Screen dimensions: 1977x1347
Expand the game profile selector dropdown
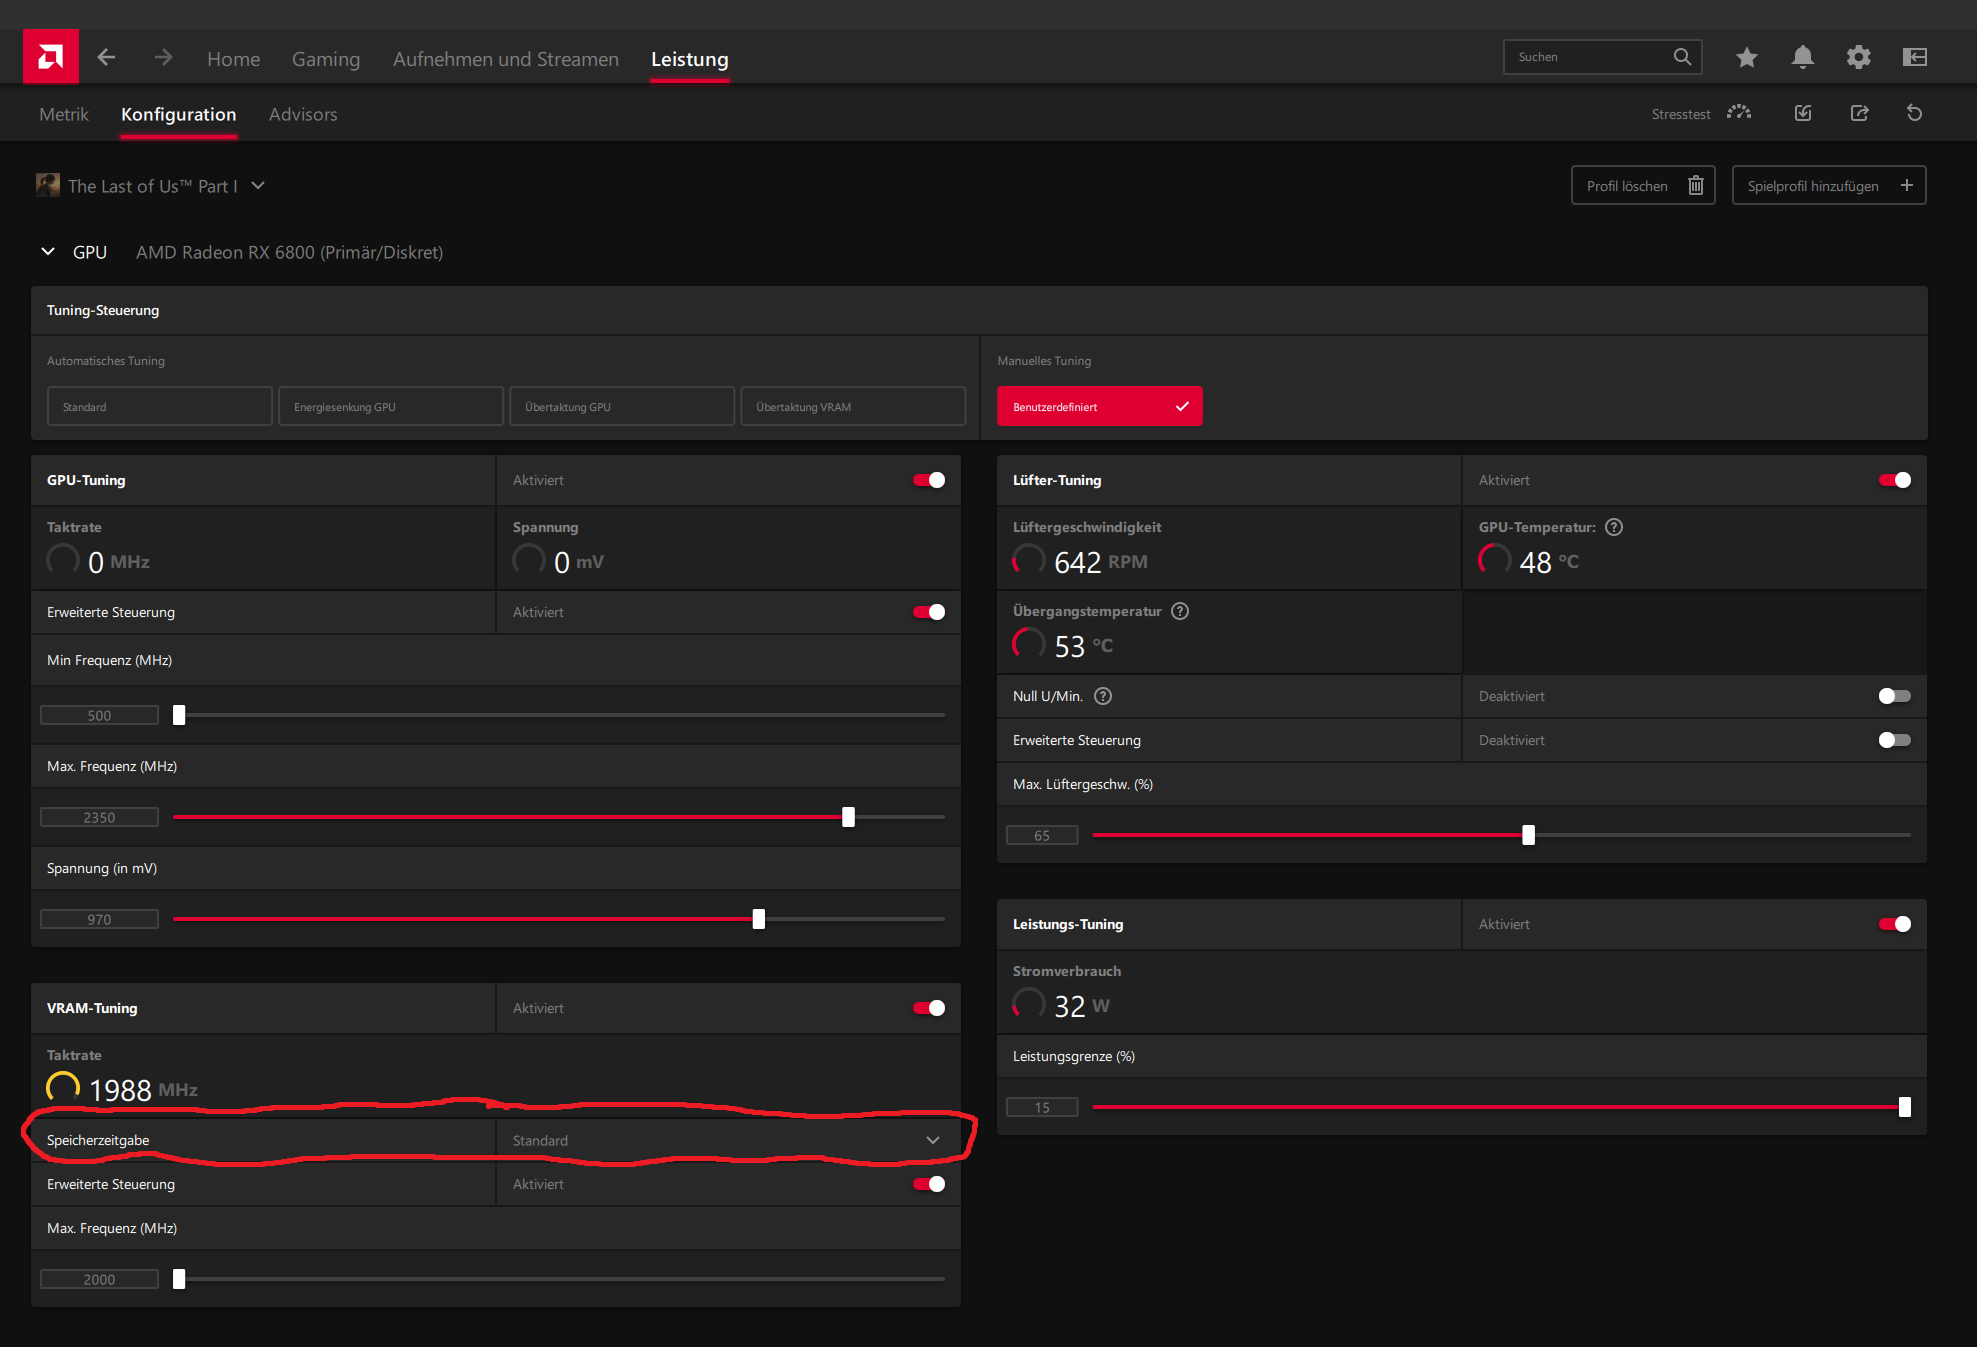click(x=261, y=186)
